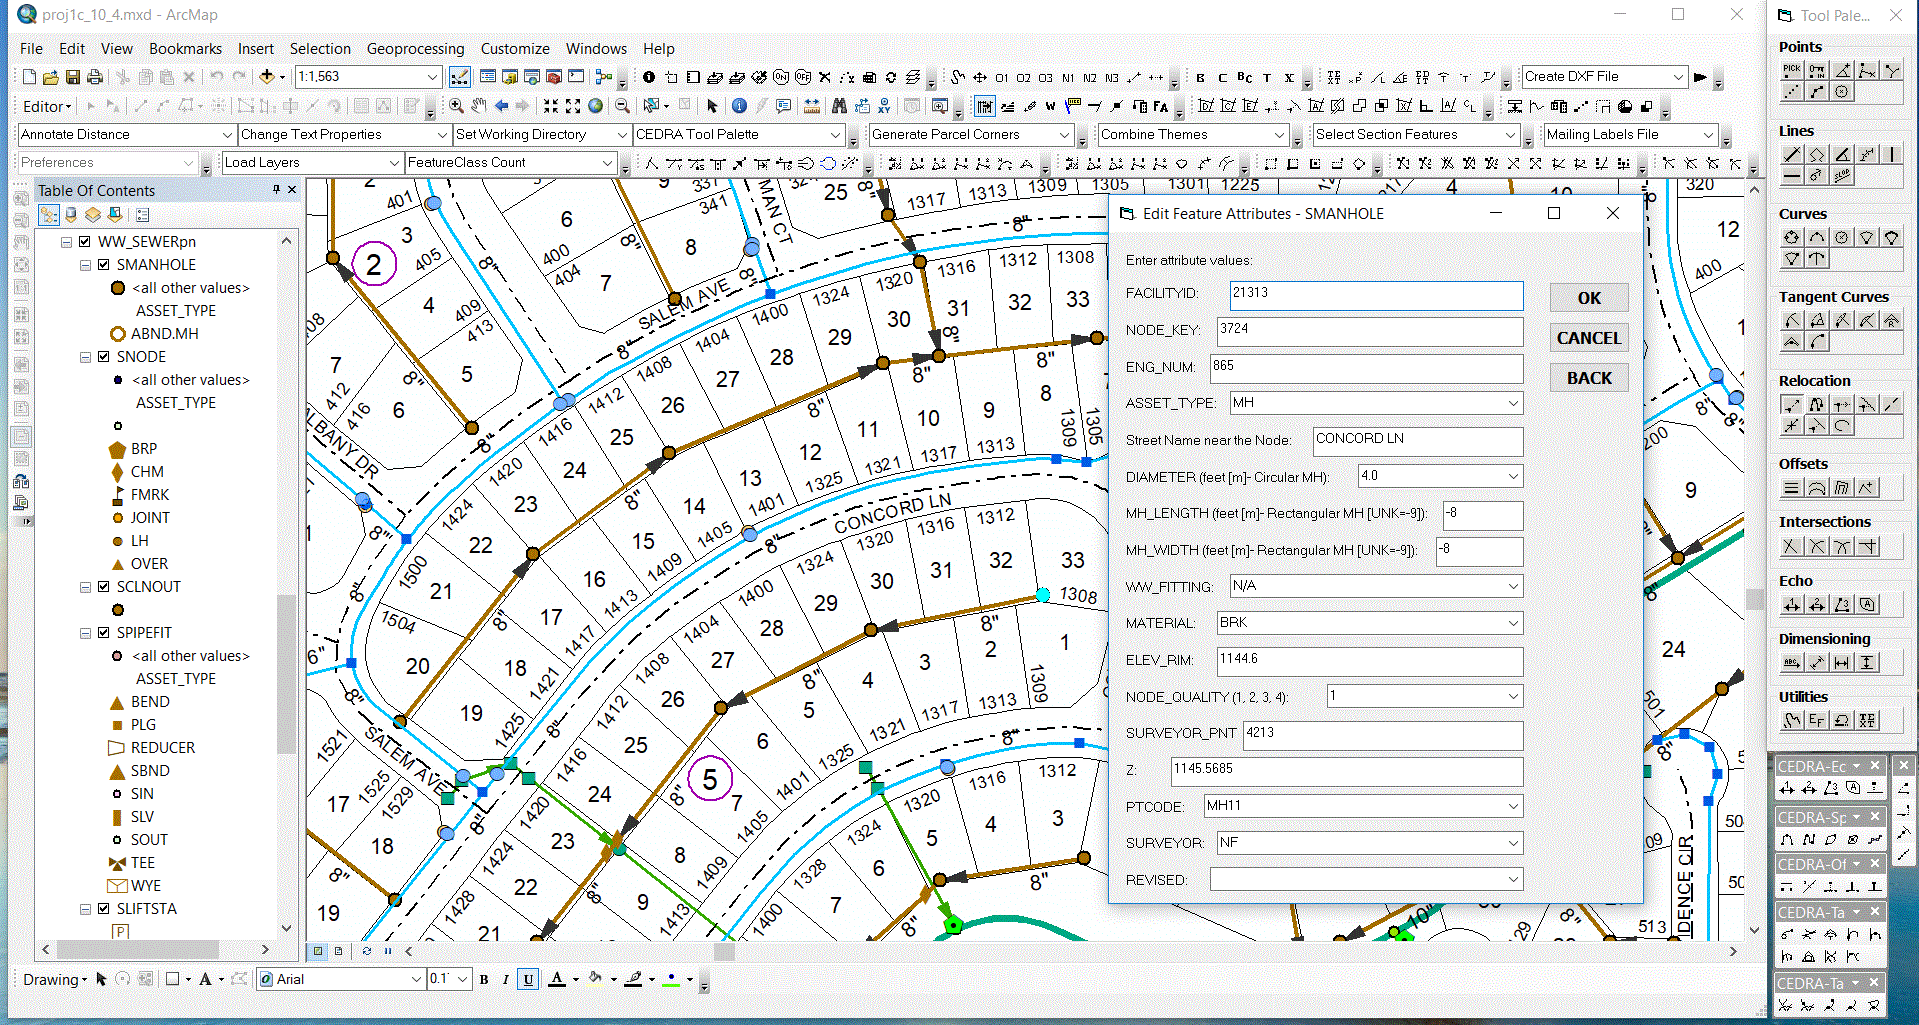Switch to Layout View
The width and height of the screenshot is (1919, 1025).
339,951
